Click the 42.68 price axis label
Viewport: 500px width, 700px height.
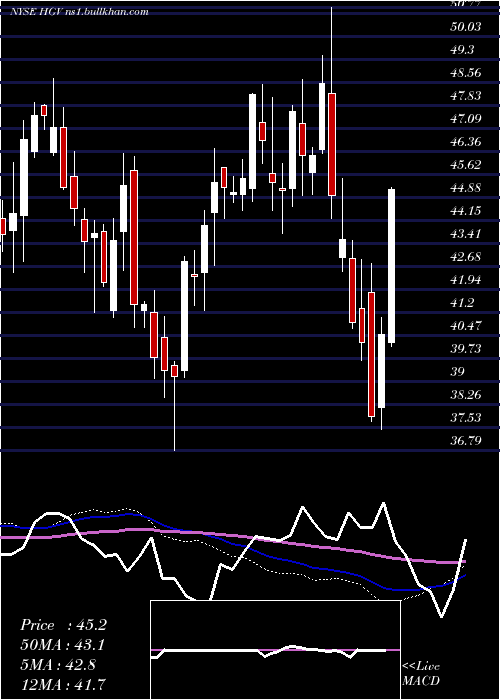(465, 257)
